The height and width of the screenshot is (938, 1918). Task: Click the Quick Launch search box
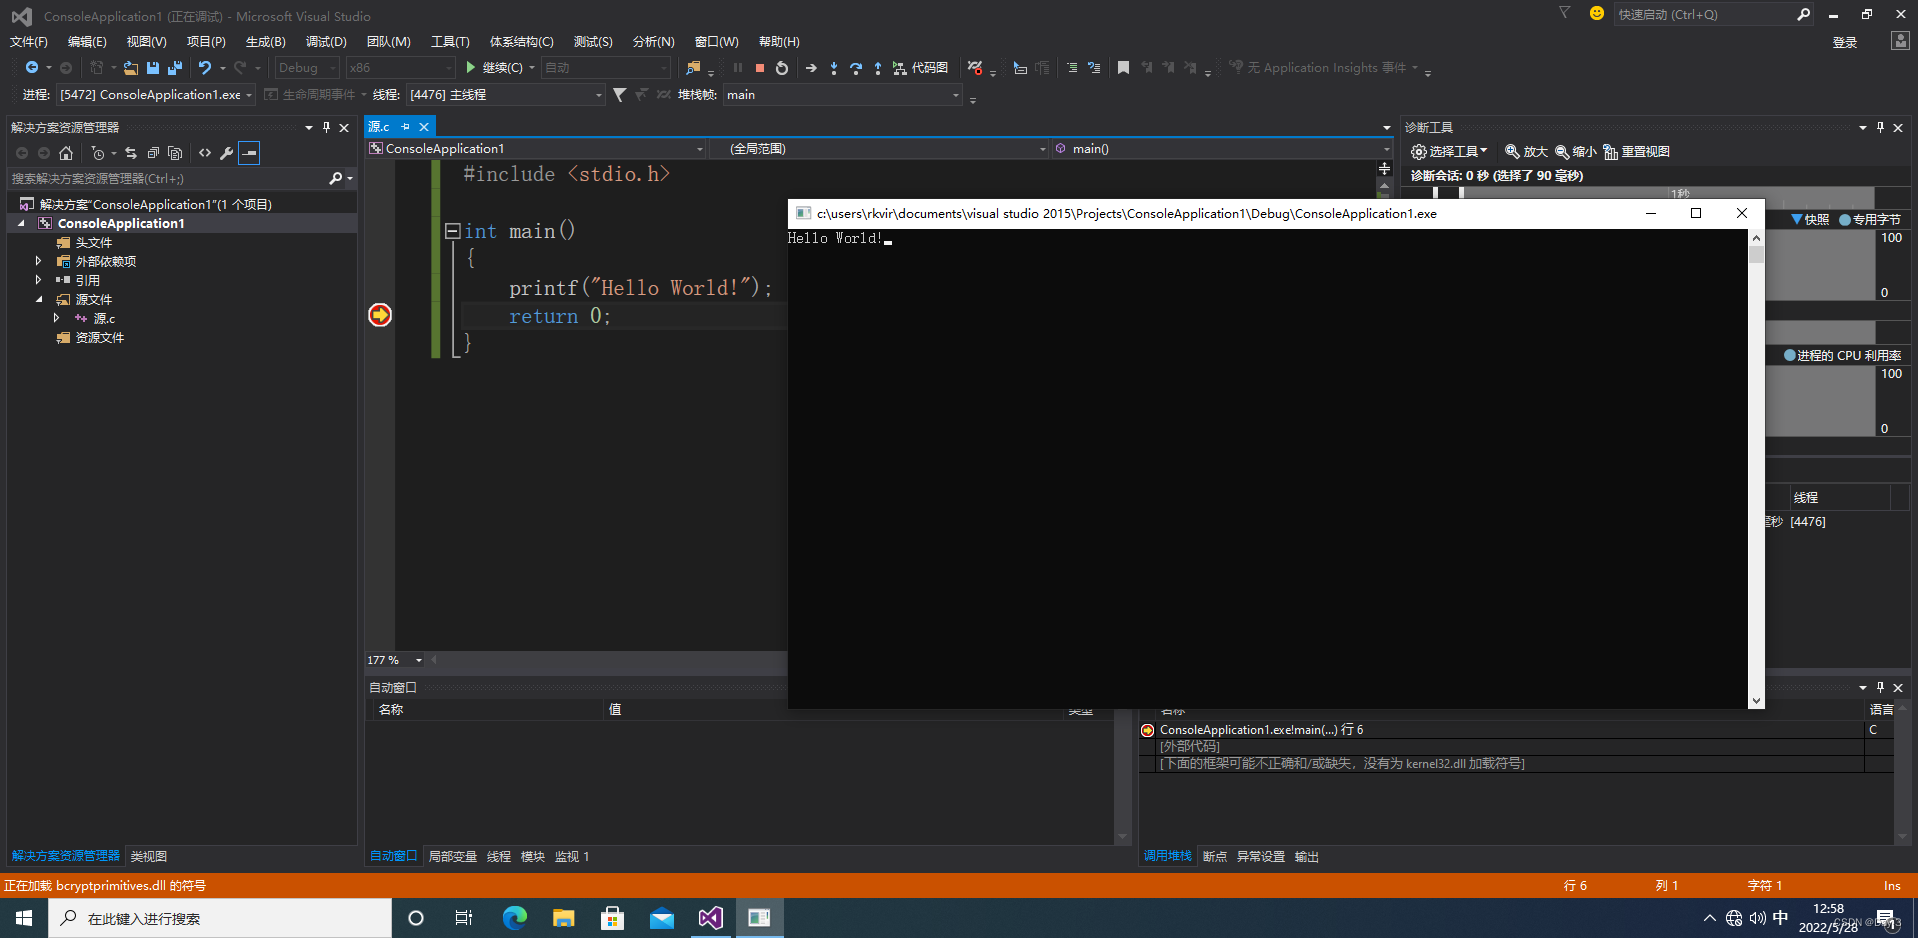pos(1704,15)
